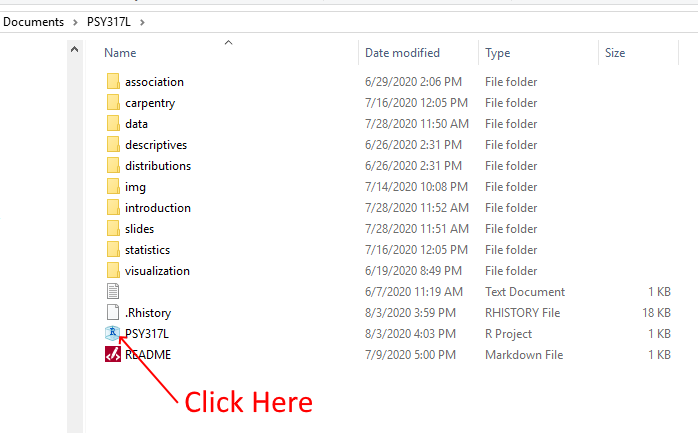The height and width of the screenshot is (433, 698).
Task: Click the date 7/9/2020 5:00 PM
Action: tap(410, 355)
